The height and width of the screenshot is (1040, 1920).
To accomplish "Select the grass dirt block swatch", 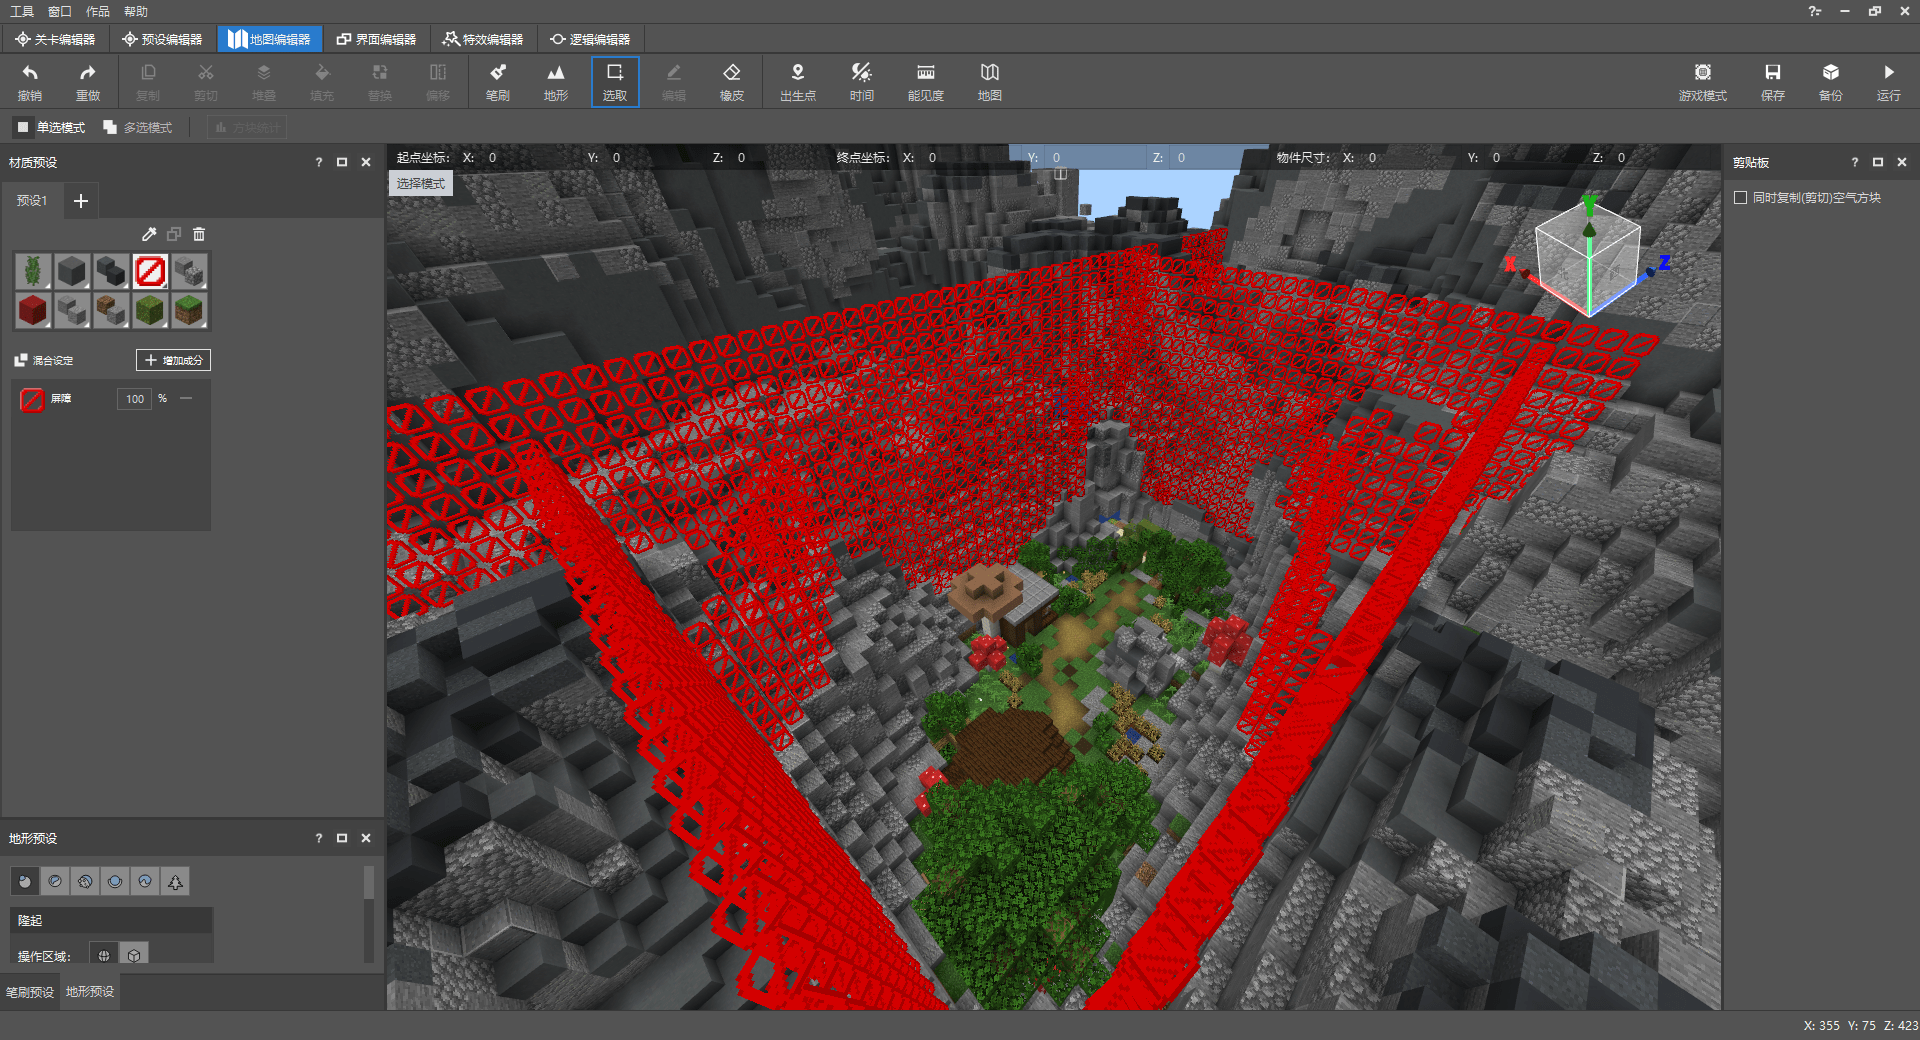I will [189, 310].
